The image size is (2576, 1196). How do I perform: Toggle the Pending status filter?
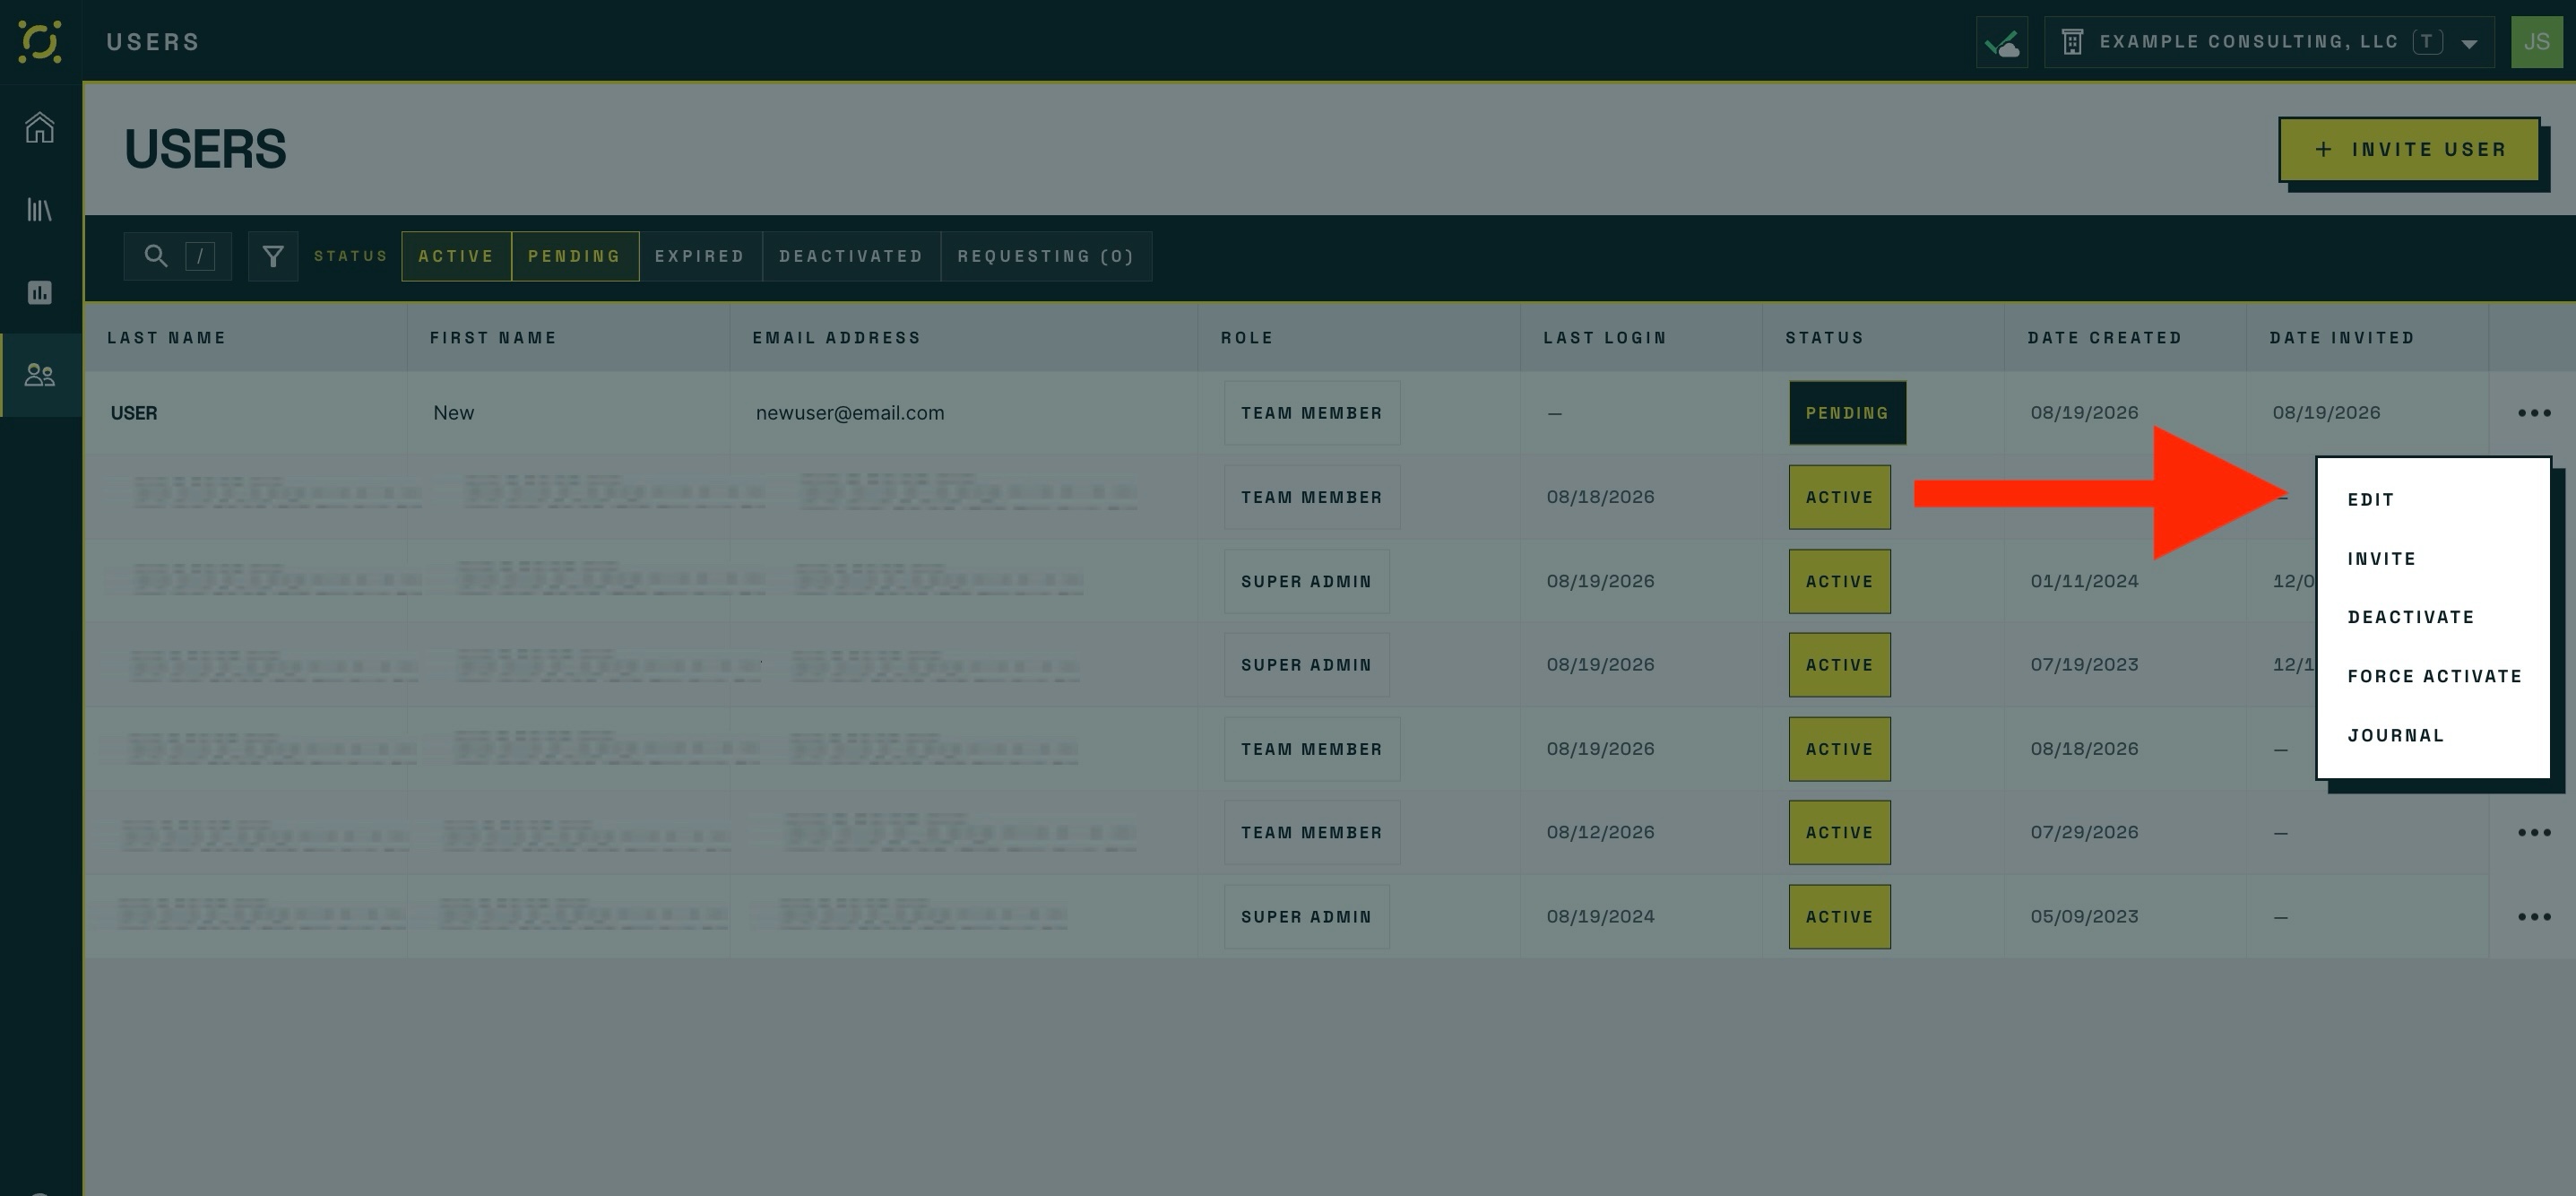click(575, 256)
